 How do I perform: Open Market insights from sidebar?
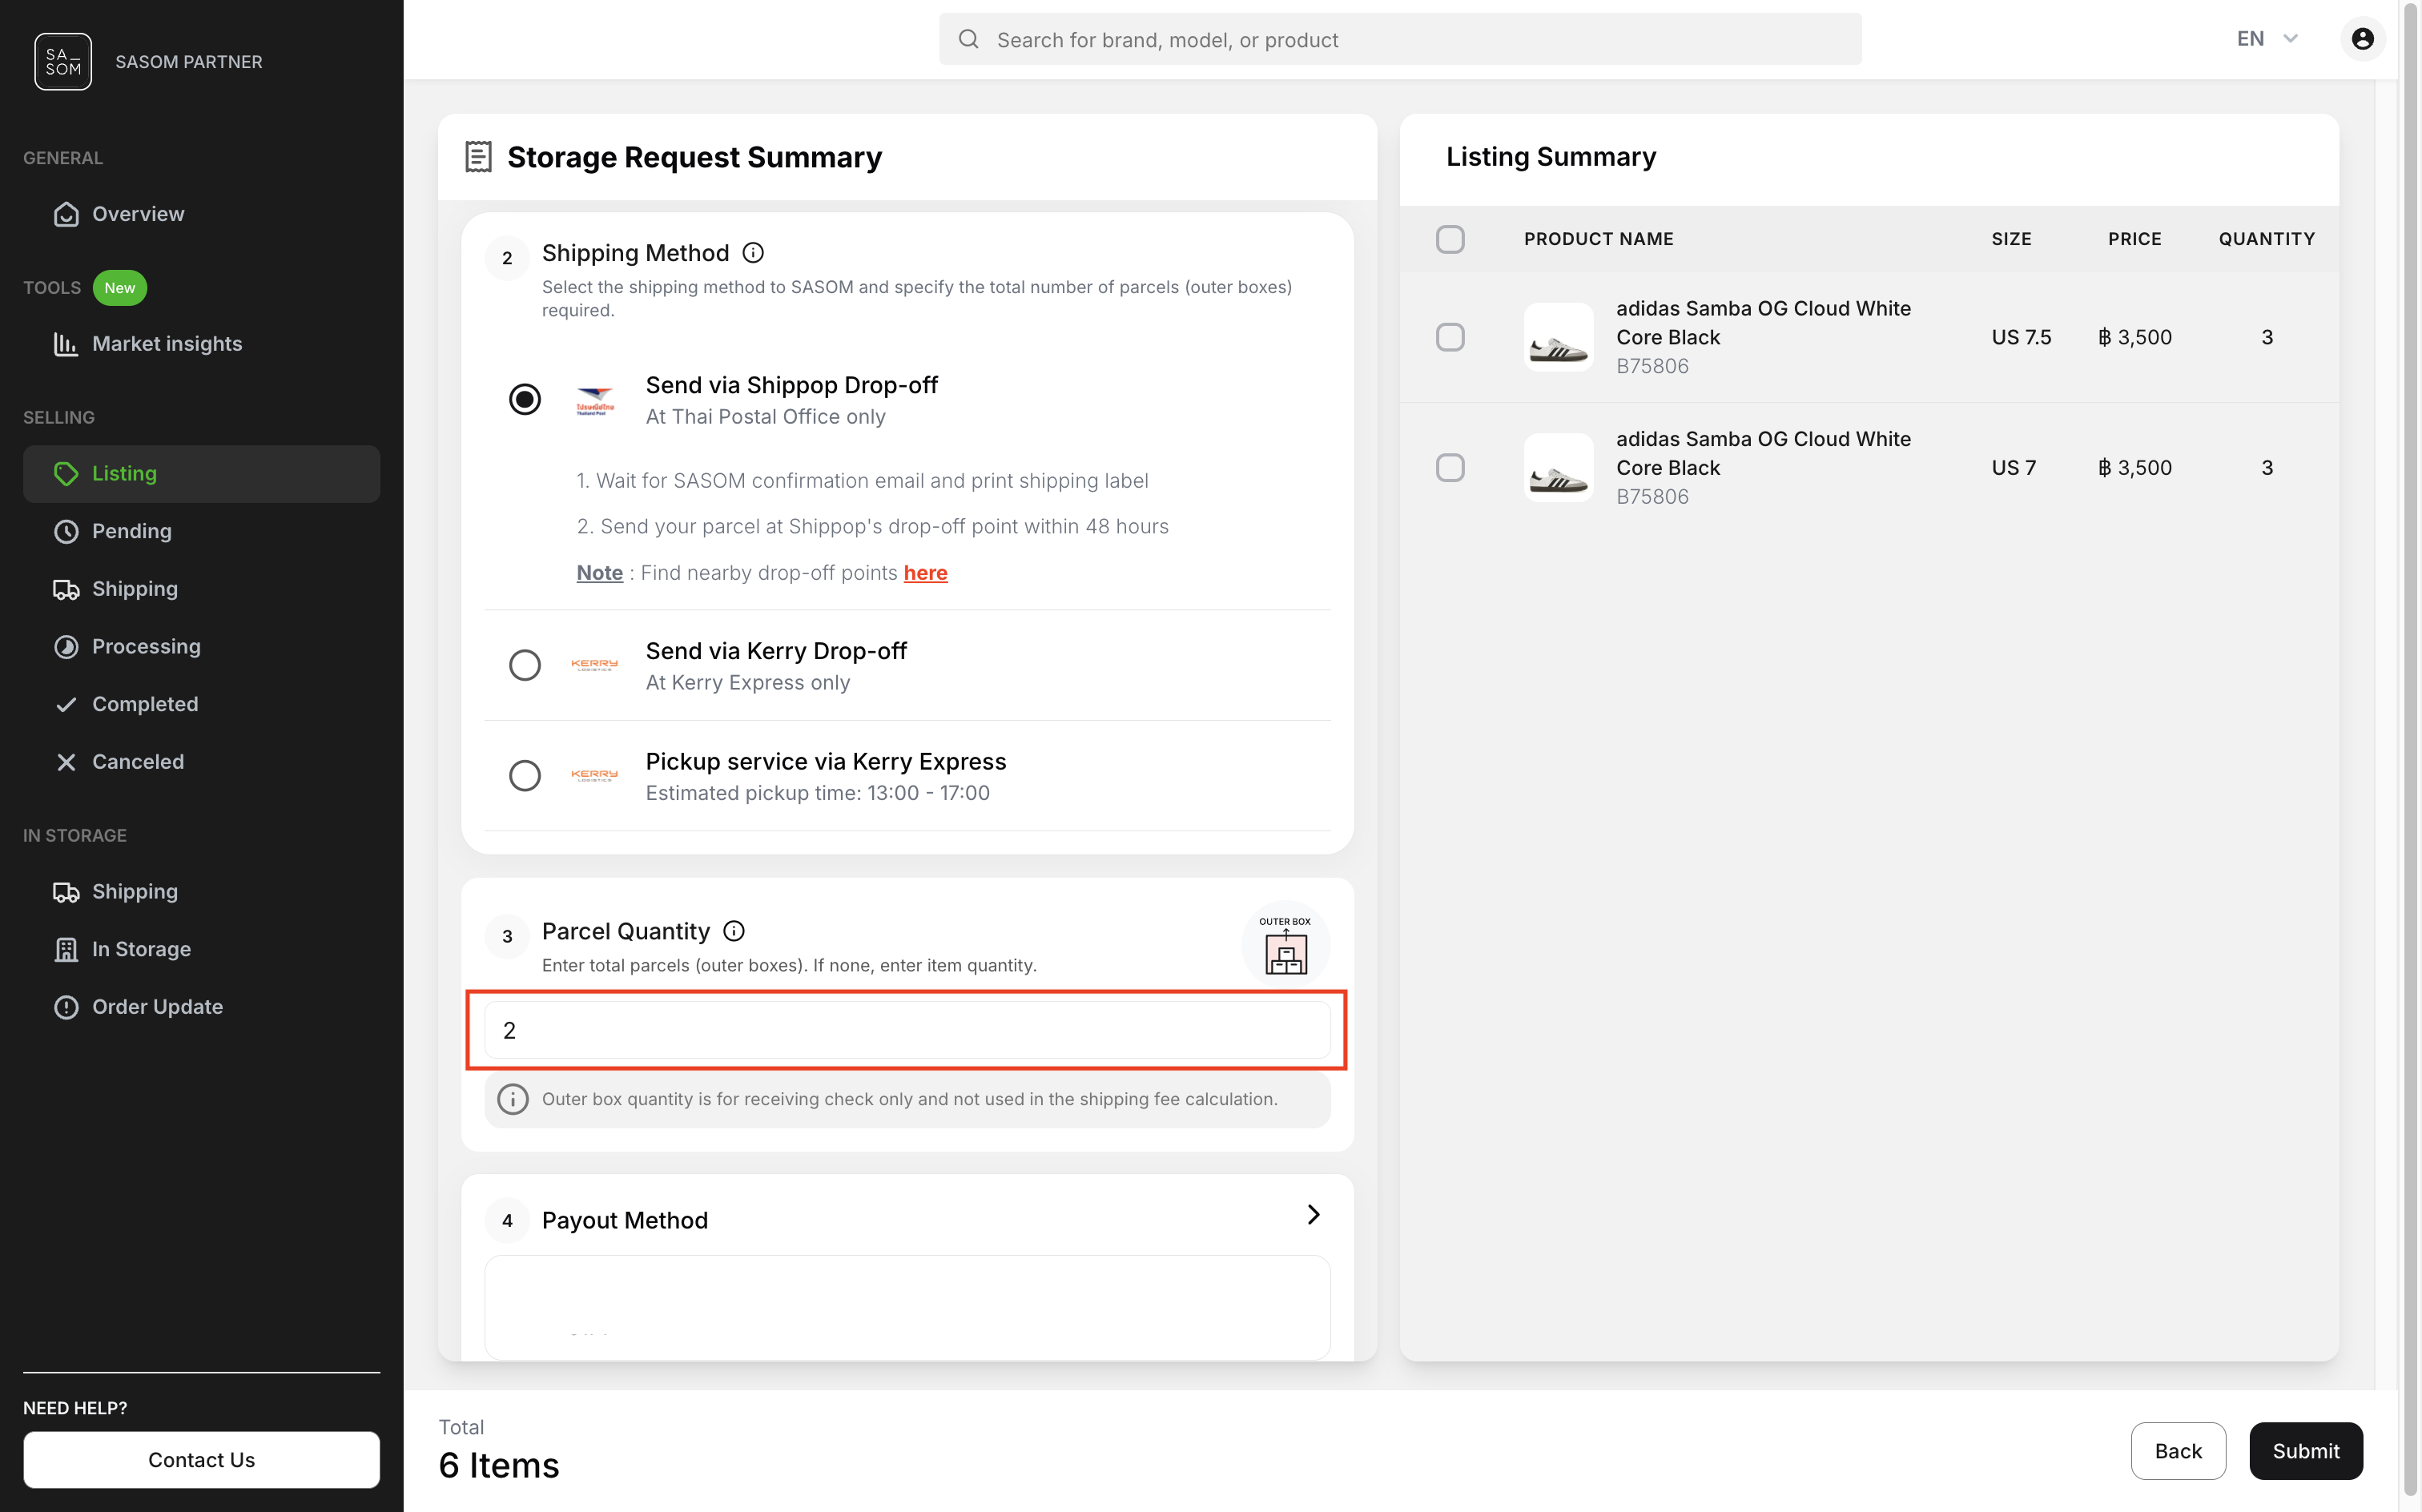(x=166, y=344)
